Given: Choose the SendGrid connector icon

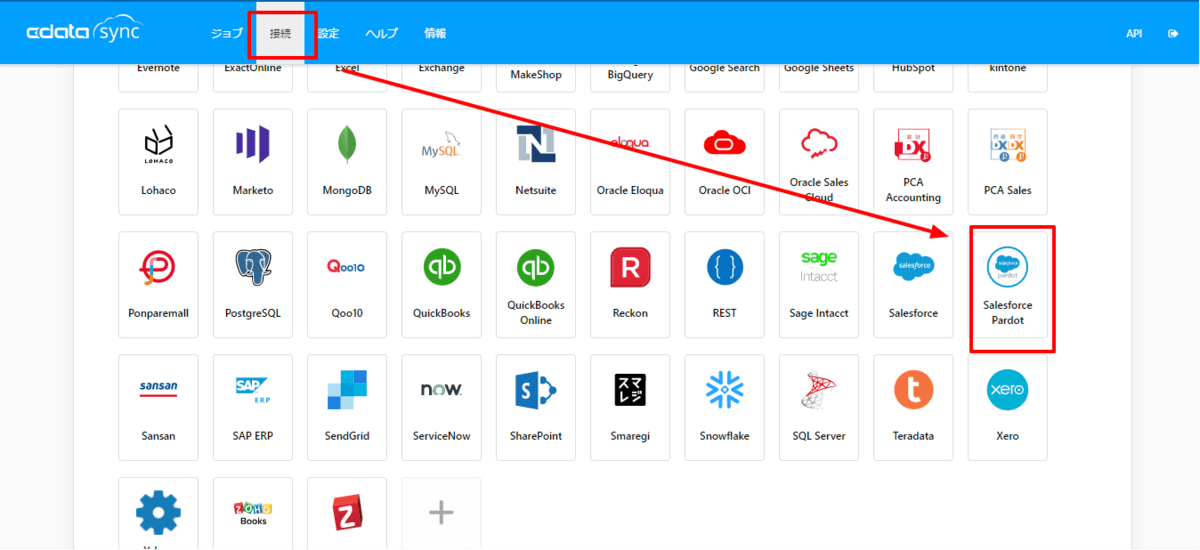Looking at the screenshot, I should [347, 390].
